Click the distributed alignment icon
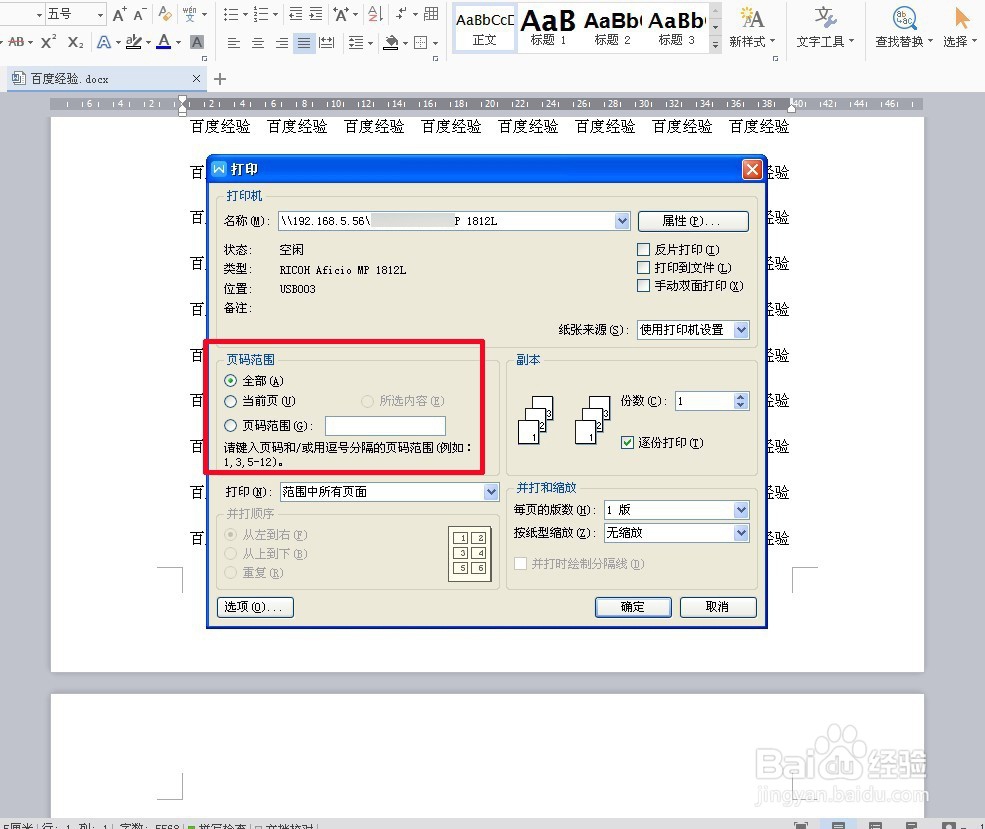 click(x=327, y=43)
